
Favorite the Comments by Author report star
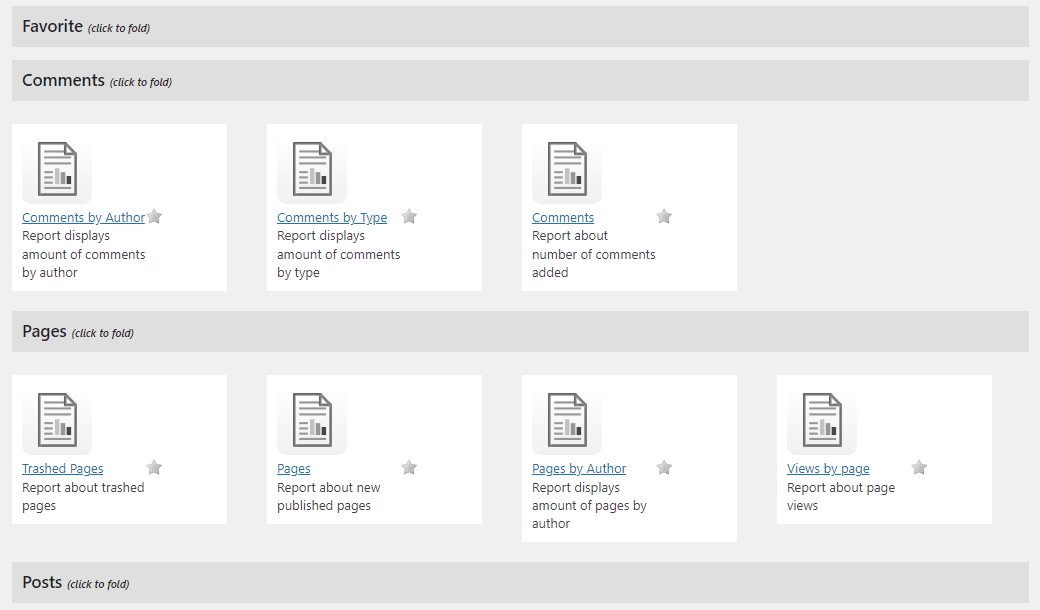[x=154, y=217]
